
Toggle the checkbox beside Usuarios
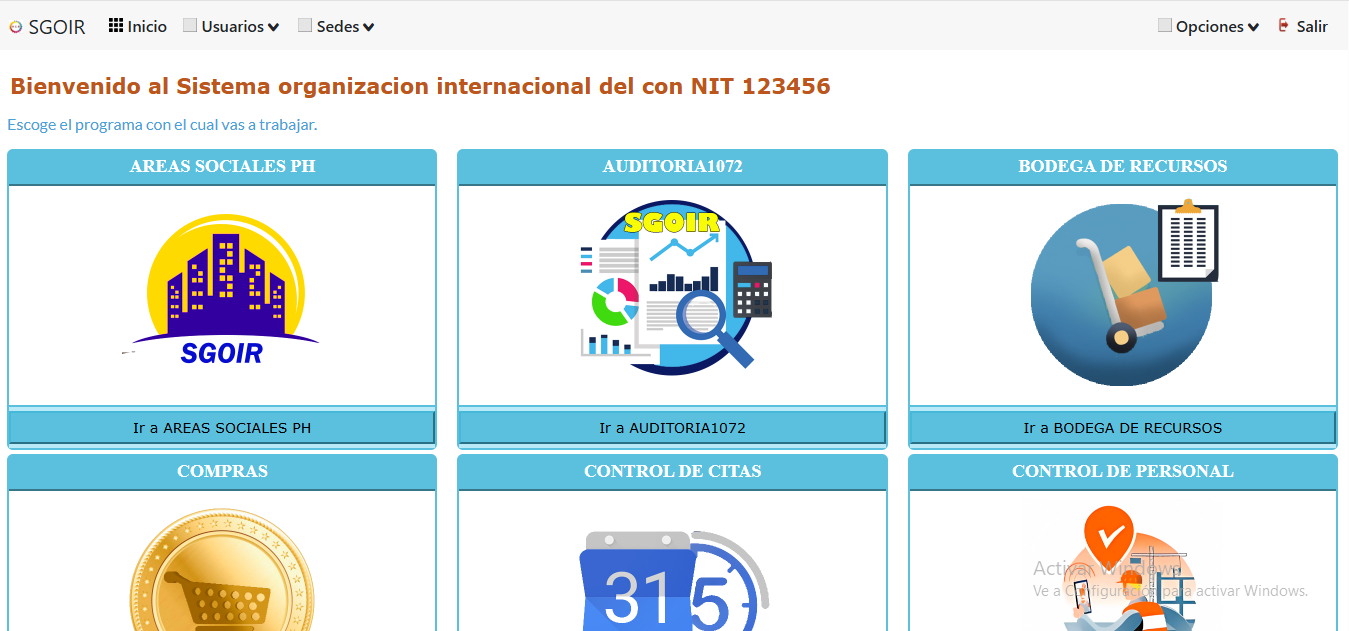[x=188, y=25]
